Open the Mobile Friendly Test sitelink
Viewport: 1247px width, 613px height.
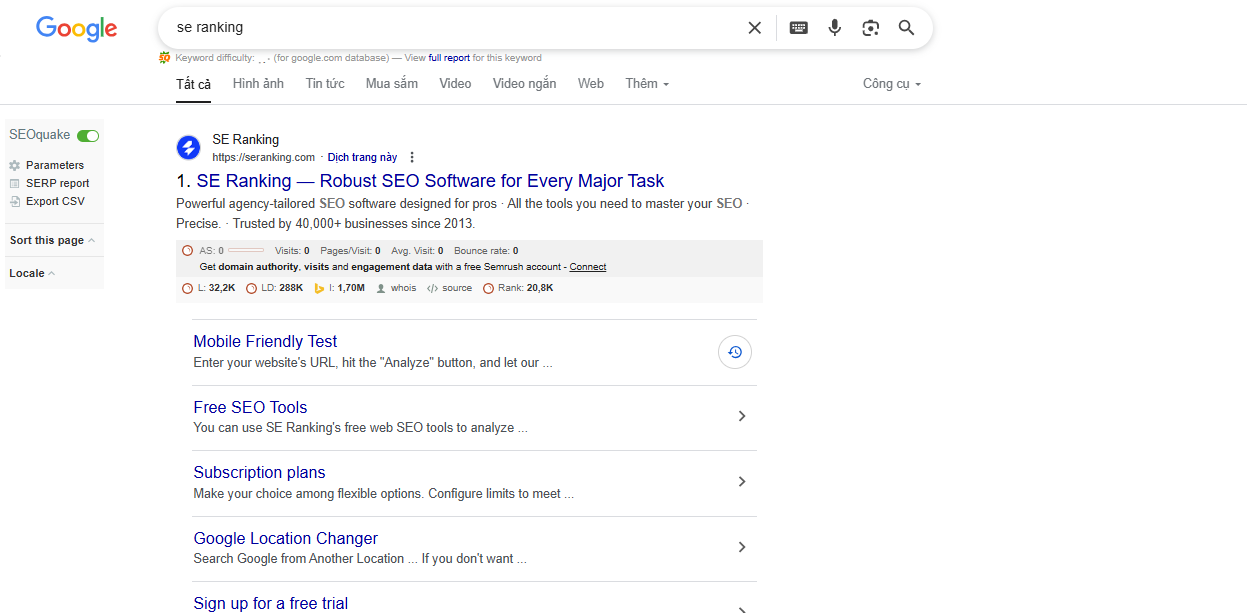(x=265, y=341)
